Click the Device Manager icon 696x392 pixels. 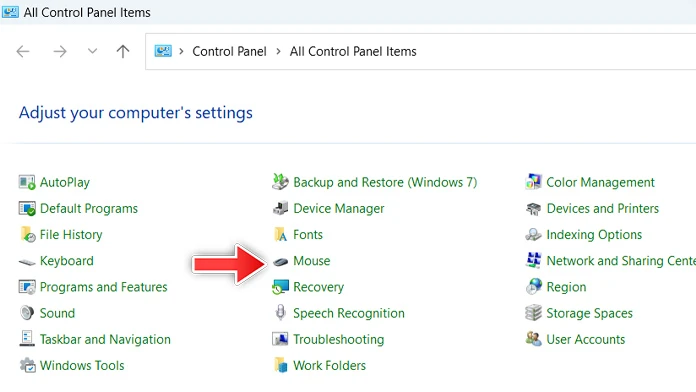[280, 209]
